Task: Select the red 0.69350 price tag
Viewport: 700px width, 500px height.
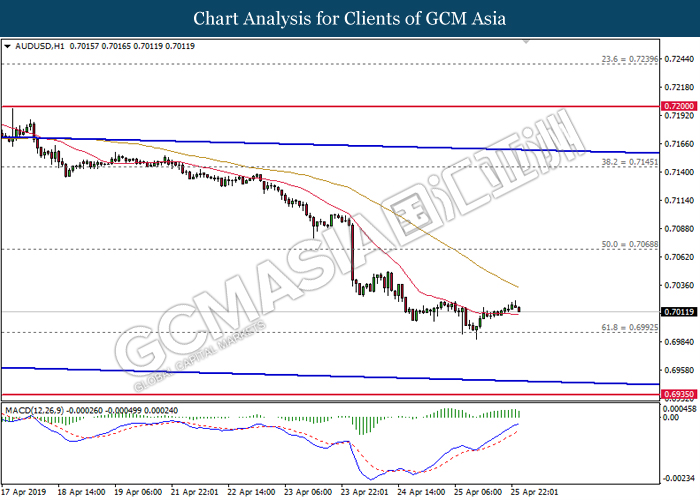Action: point(679,394)
